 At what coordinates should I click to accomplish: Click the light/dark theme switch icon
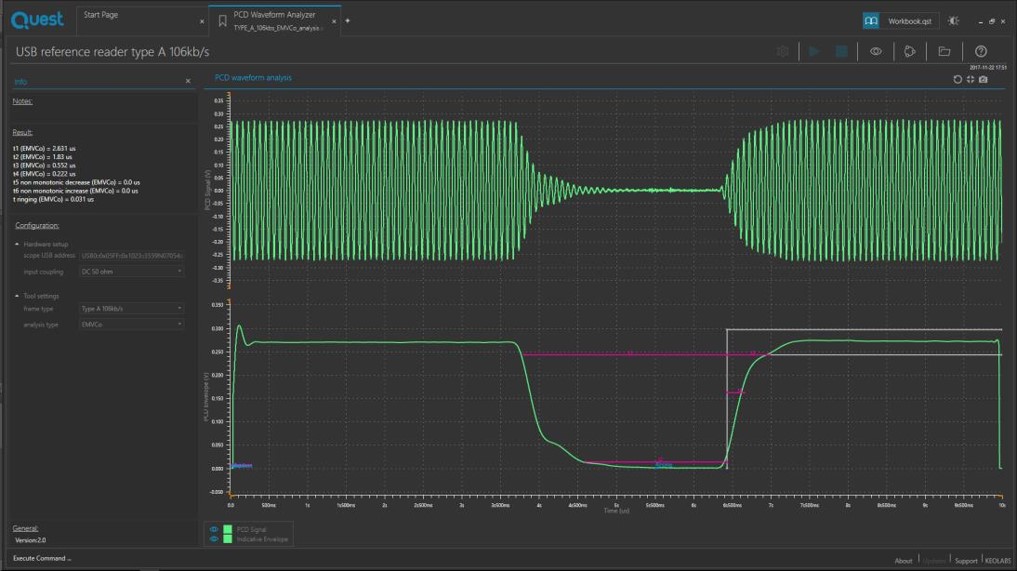pos(953,20)
